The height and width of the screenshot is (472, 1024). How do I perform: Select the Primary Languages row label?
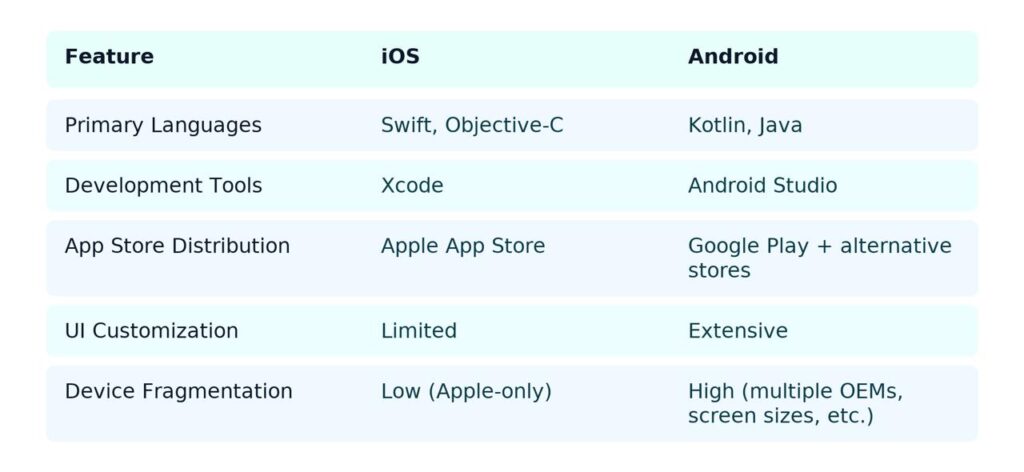(163, 126)
